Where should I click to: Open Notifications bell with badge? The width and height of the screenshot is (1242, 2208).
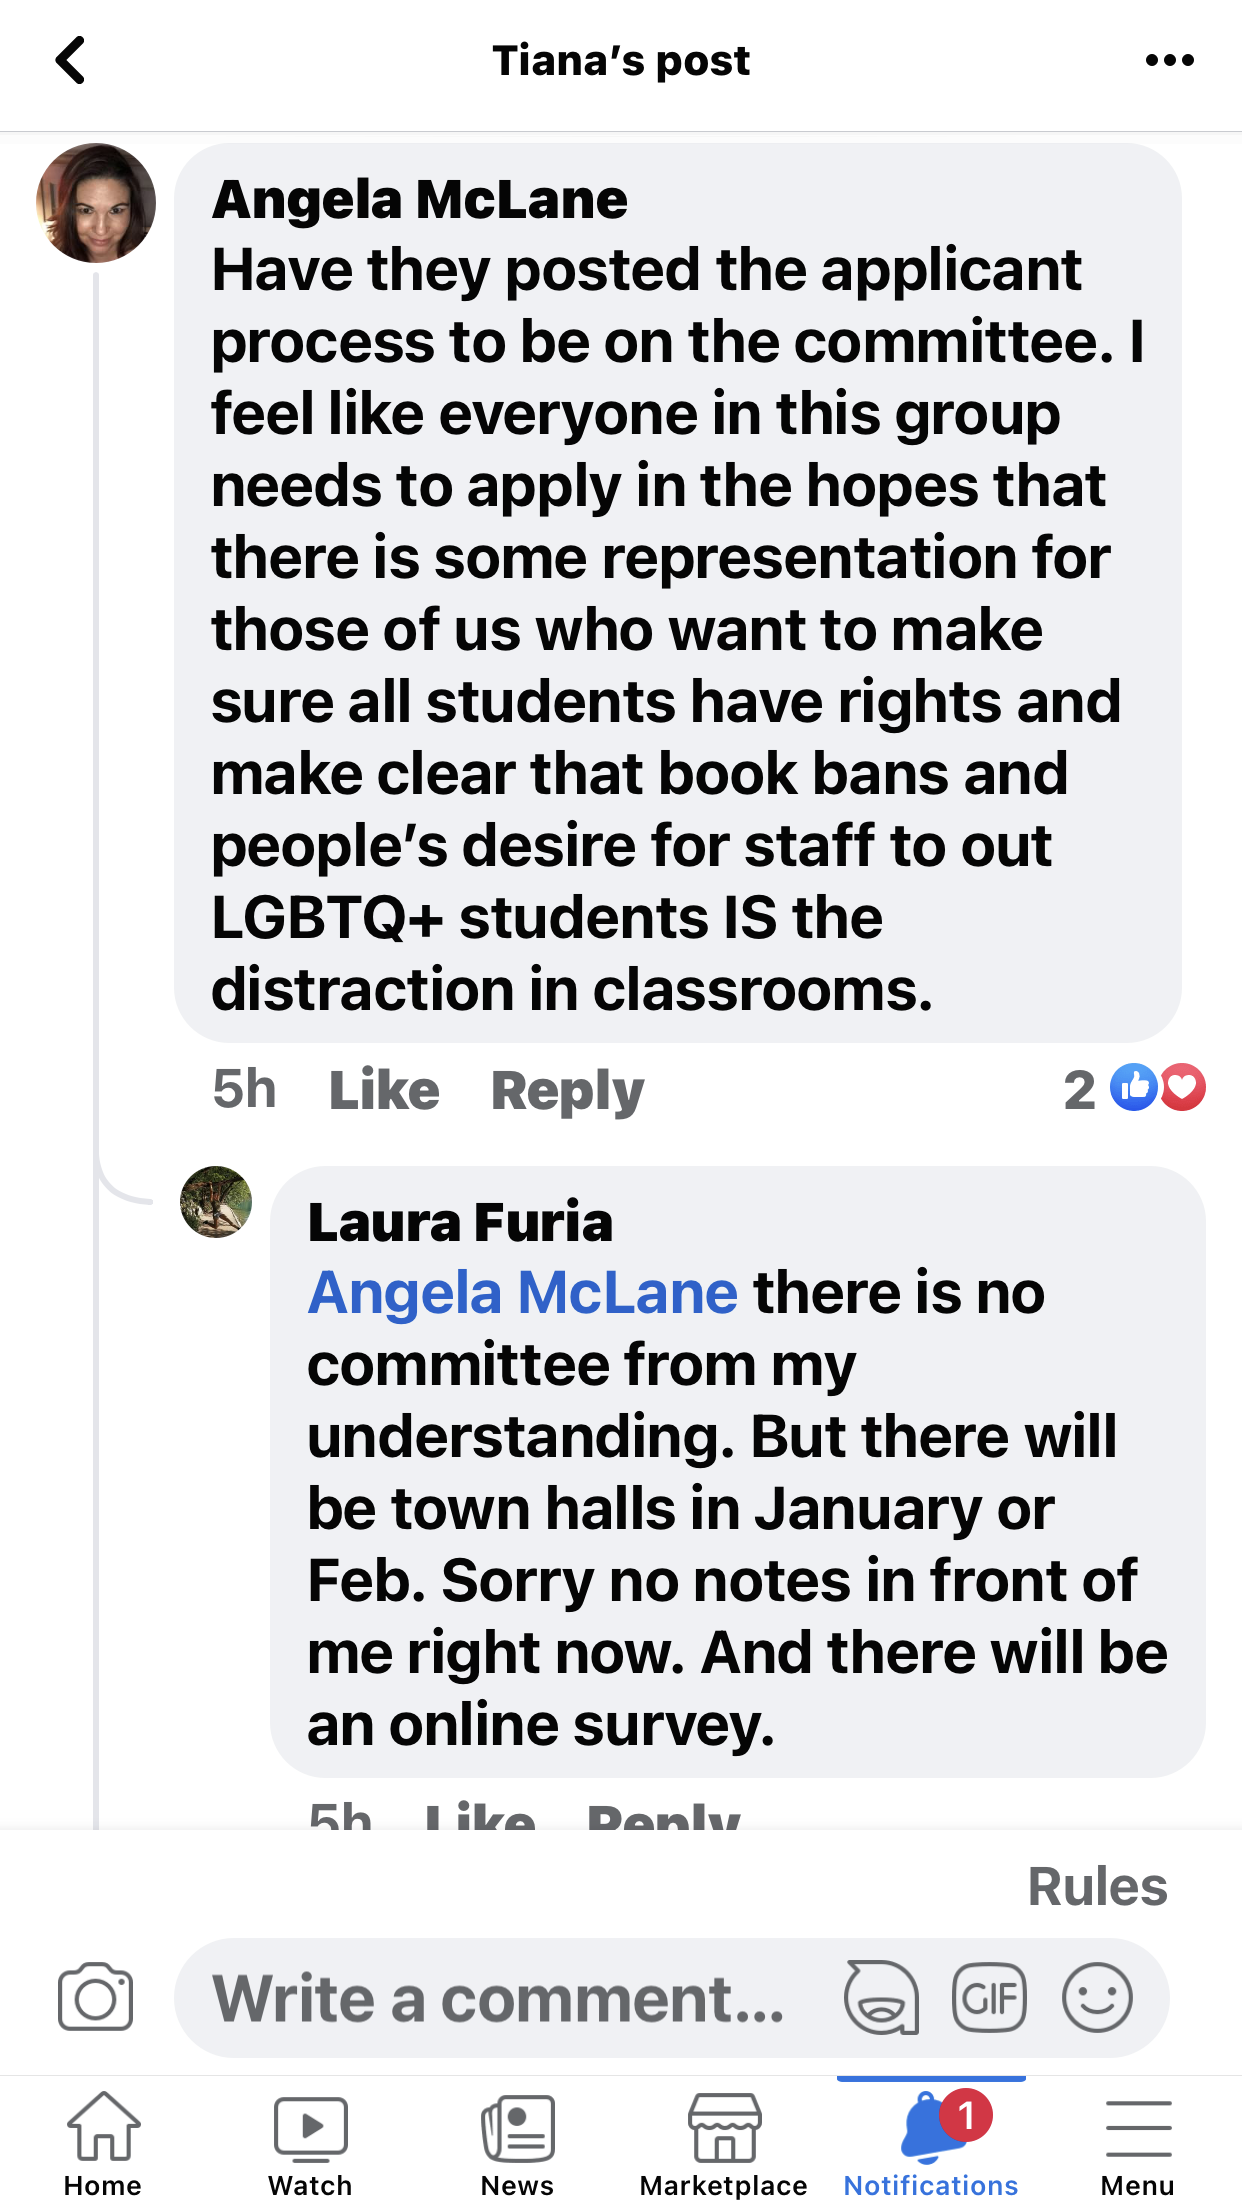931,2140
